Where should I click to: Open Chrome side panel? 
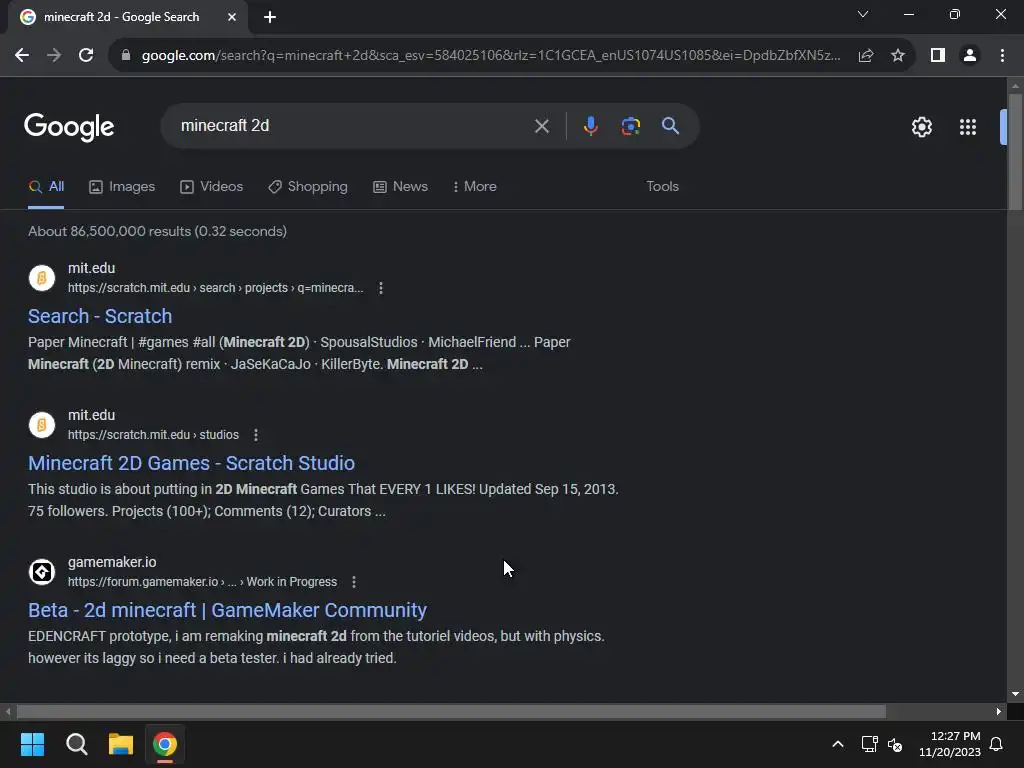(938, 56)
